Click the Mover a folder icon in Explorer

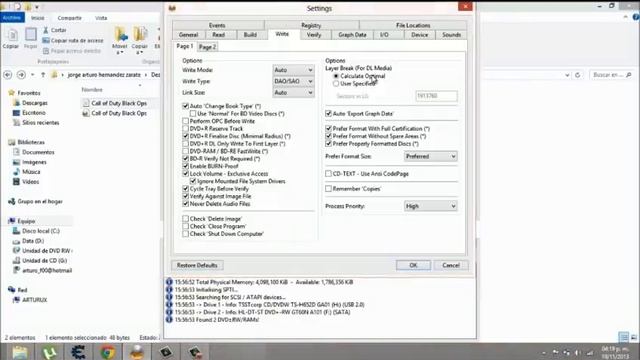click(x=120, y=35)
